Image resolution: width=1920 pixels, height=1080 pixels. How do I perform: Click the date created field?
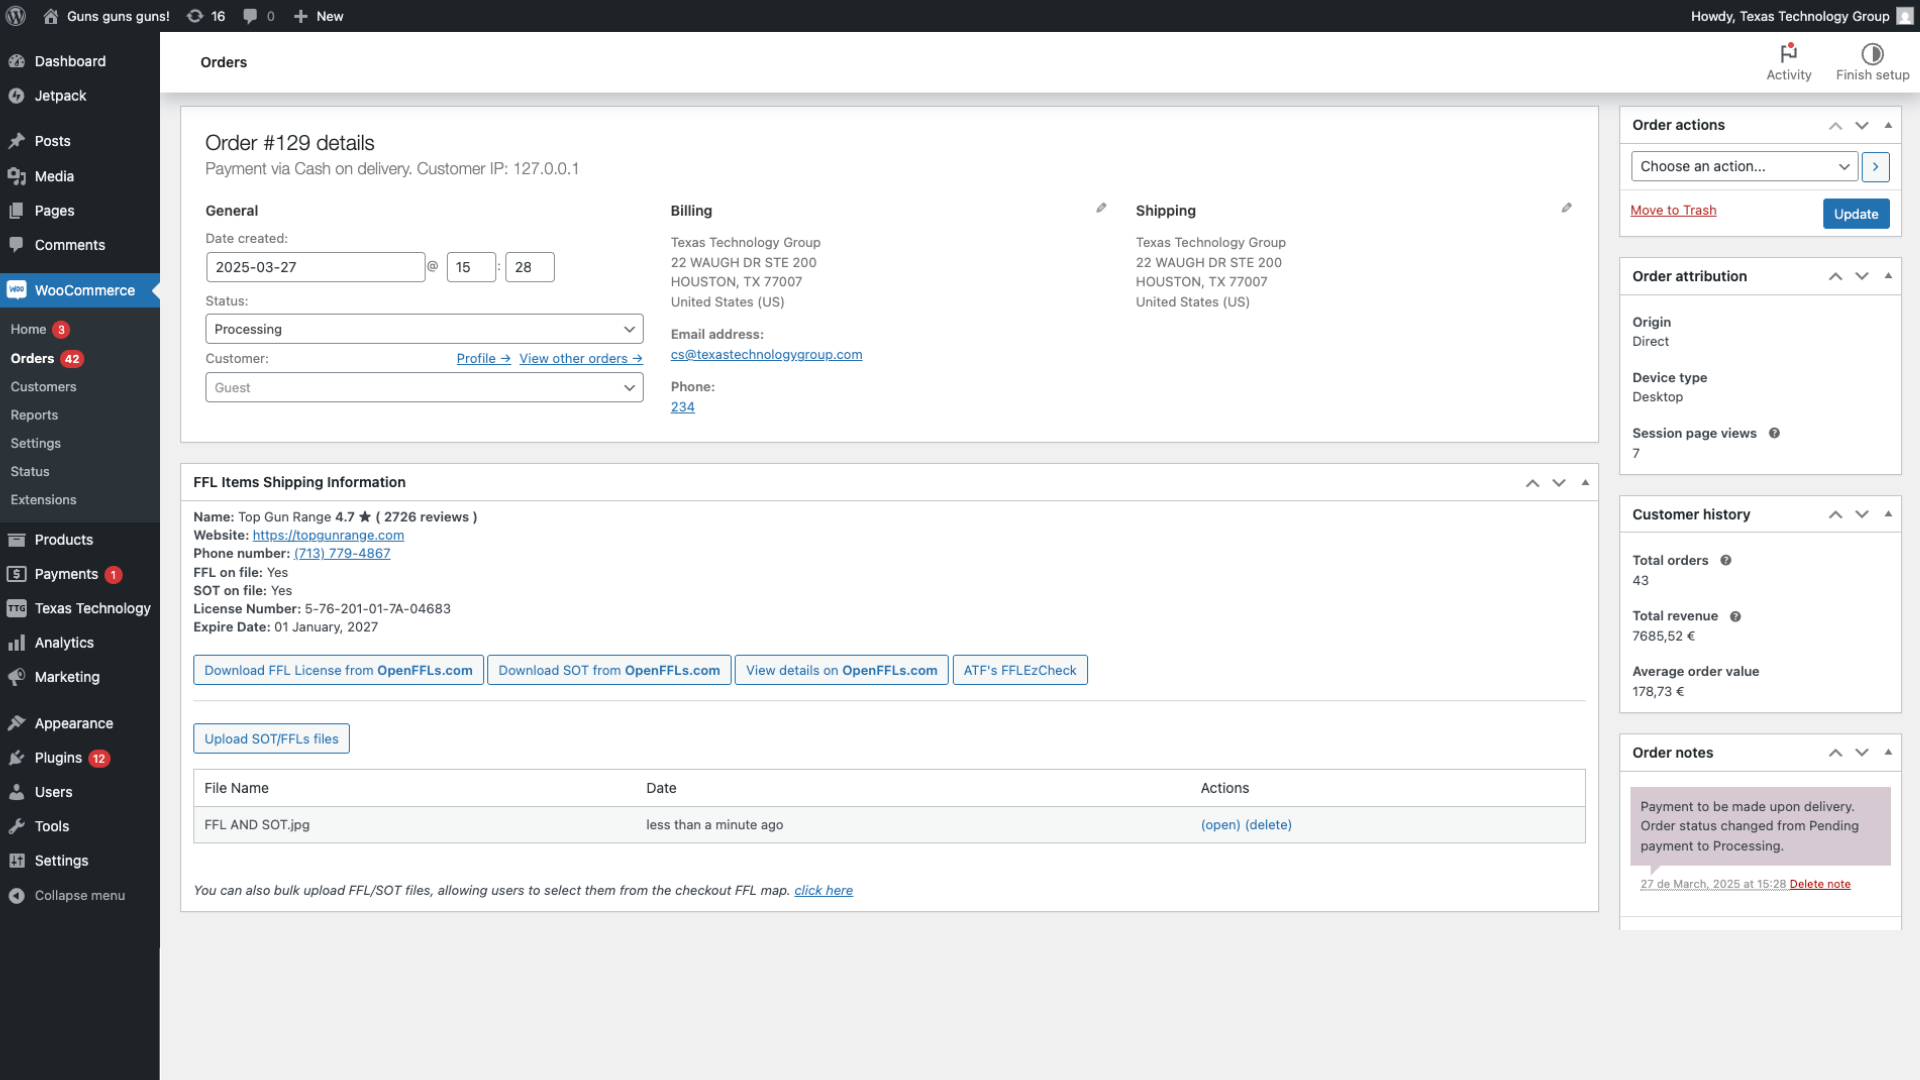[315, 267]
